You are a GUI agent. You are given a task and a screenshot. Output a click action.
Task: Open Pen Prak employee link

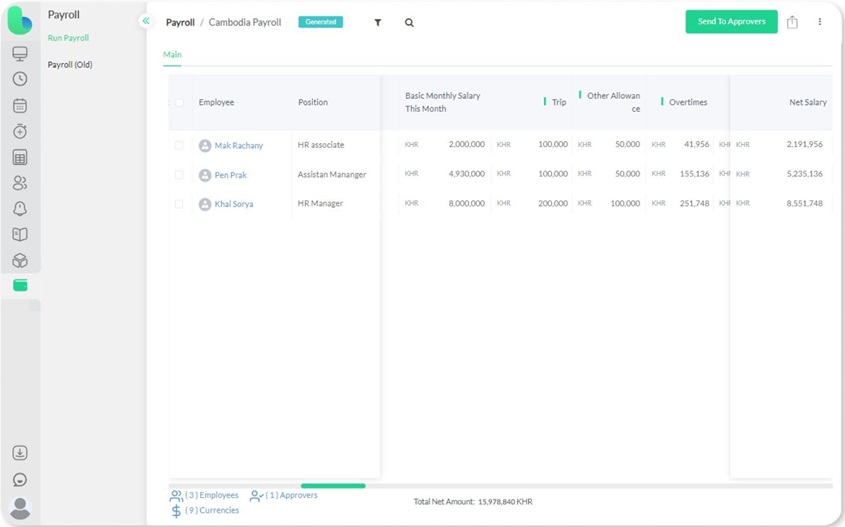(231, 175)
